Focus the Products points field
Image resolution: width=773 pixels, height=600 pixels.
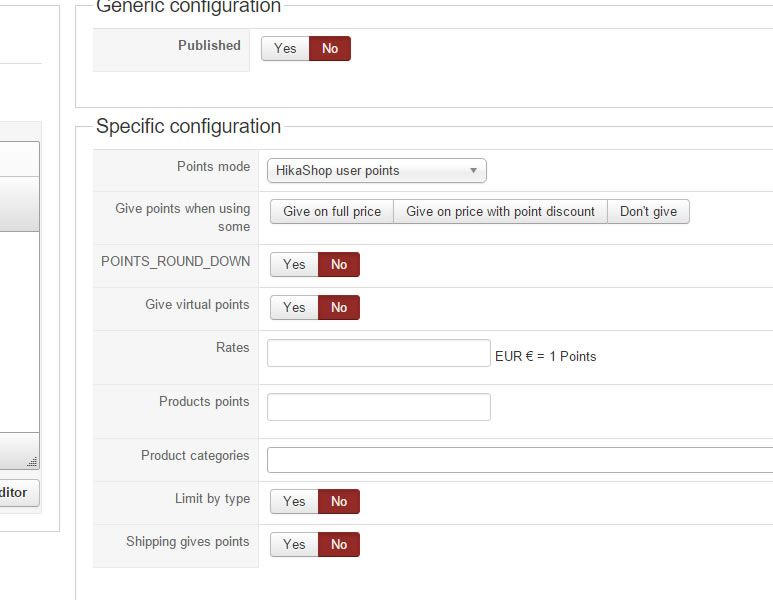[x=378, y=408]
